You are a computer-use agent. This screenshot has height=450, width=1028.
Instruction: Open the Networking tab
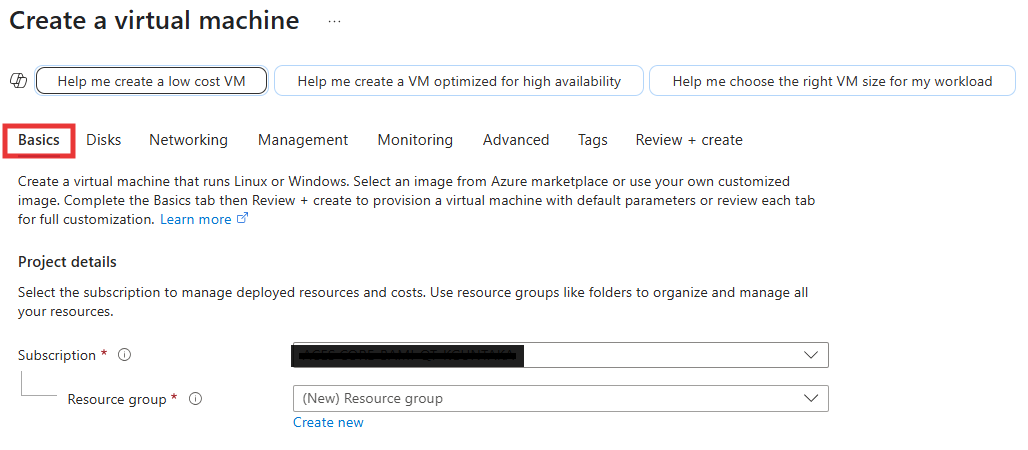pyautogui.click(x=188, y=140)
